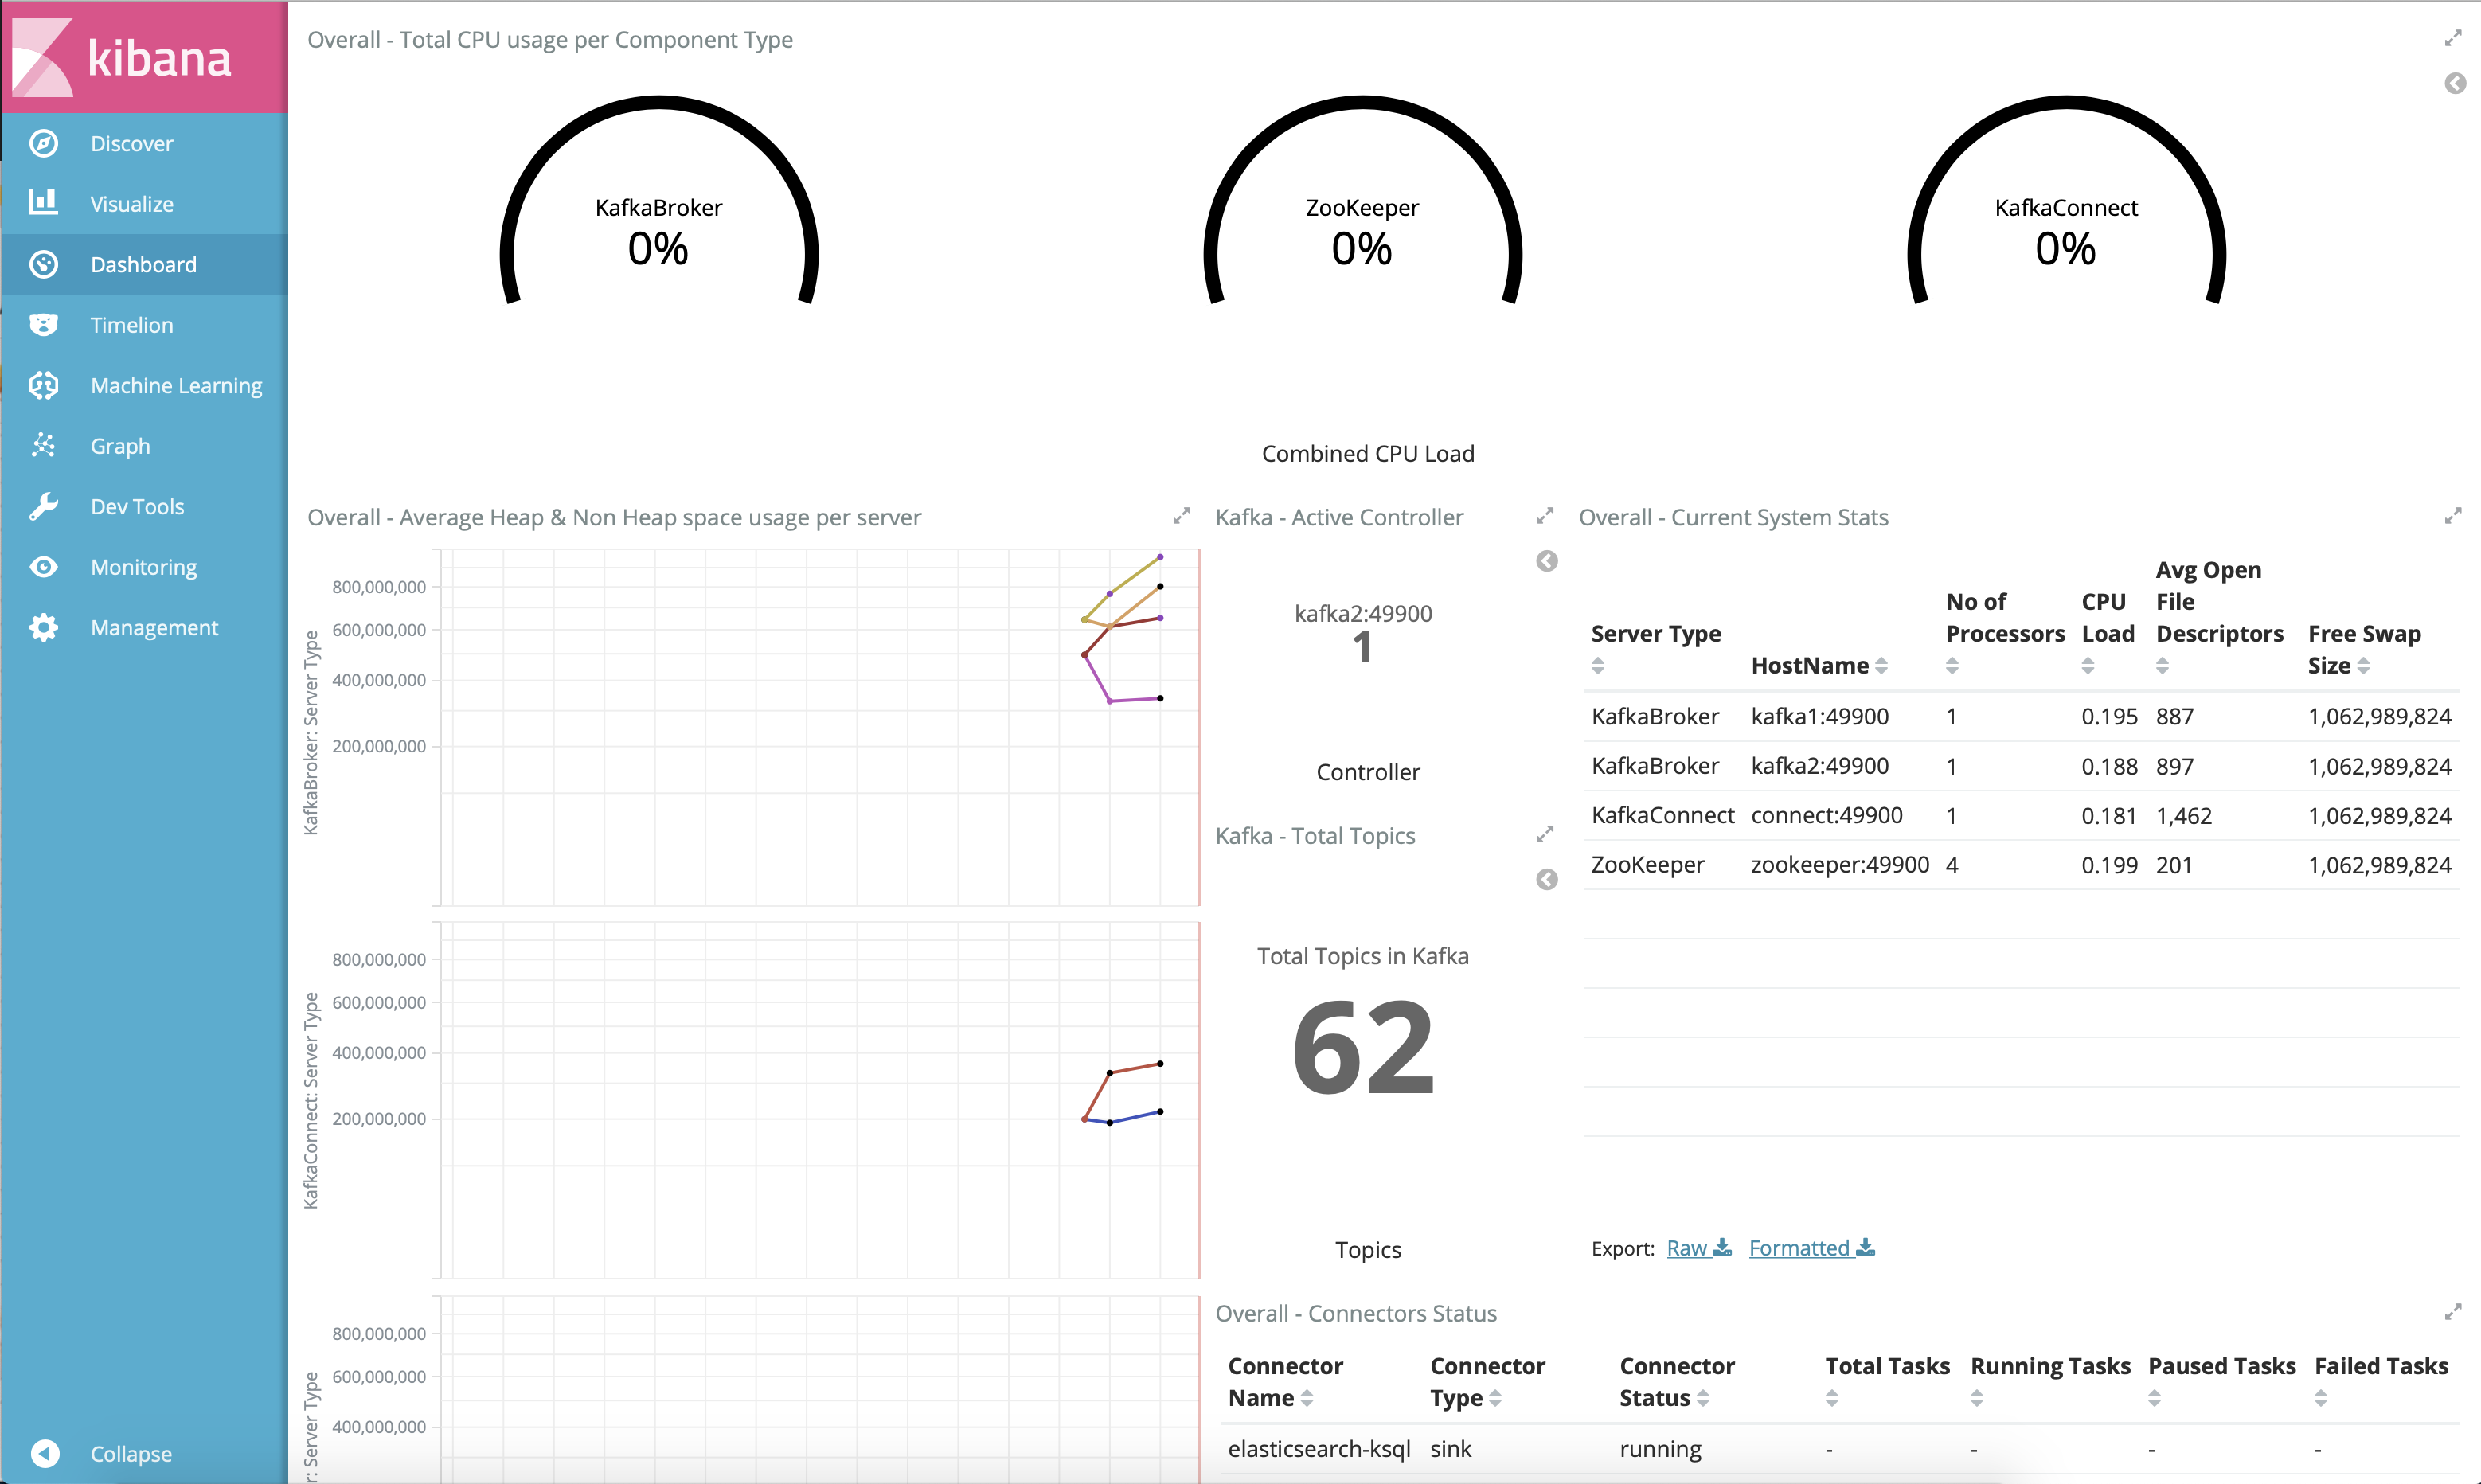Click the Management gear icon
The image size is (2481, 1484).
coord(44,627)
